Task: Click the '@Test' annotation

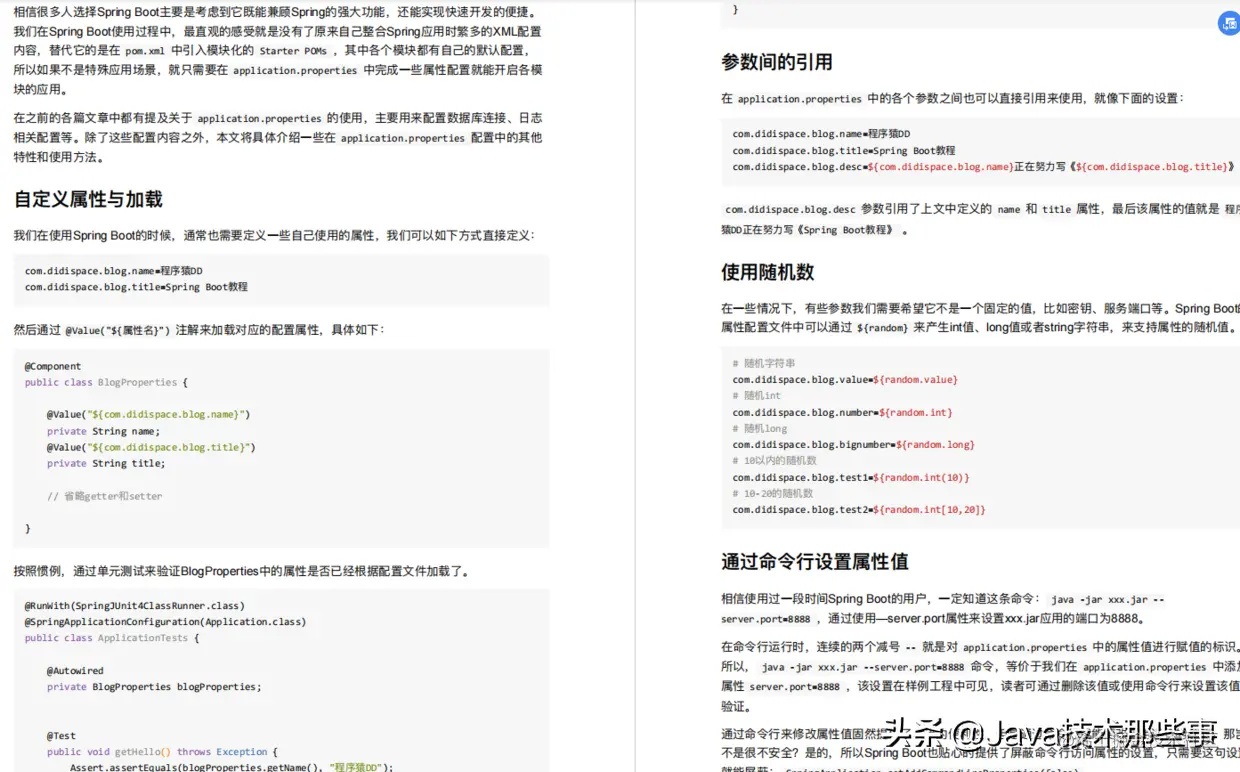Action: [61, 735]
